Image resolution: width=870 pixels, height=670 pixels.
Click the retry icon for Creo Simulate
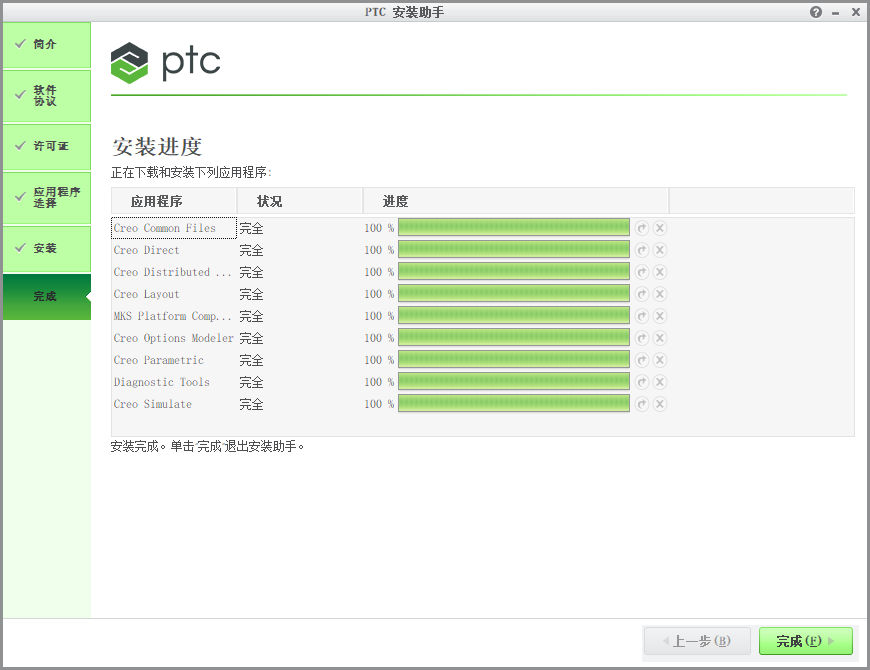[x=642, y=404]
